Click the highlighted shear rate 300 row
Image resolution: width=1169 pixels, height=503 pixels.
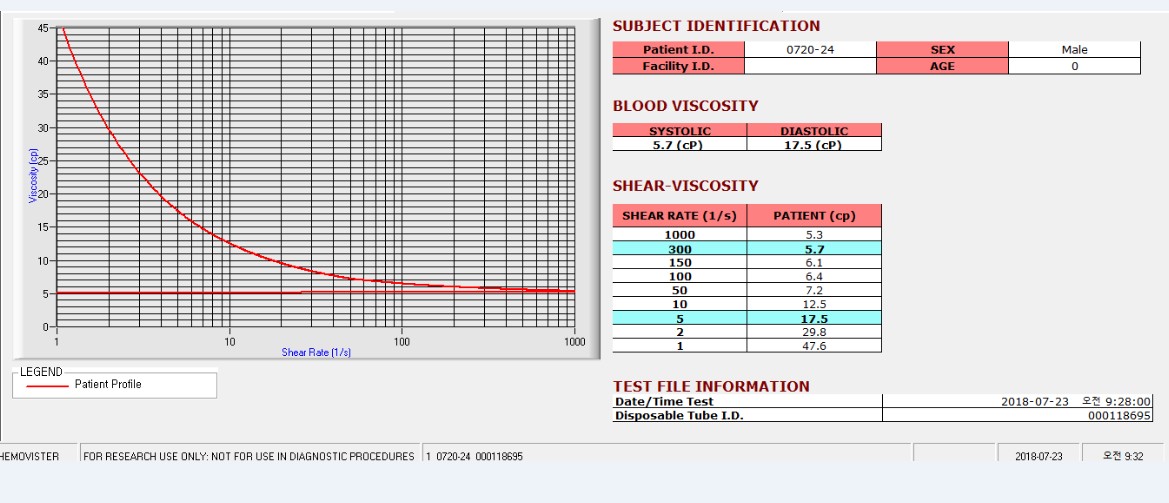tap(747, 249)
